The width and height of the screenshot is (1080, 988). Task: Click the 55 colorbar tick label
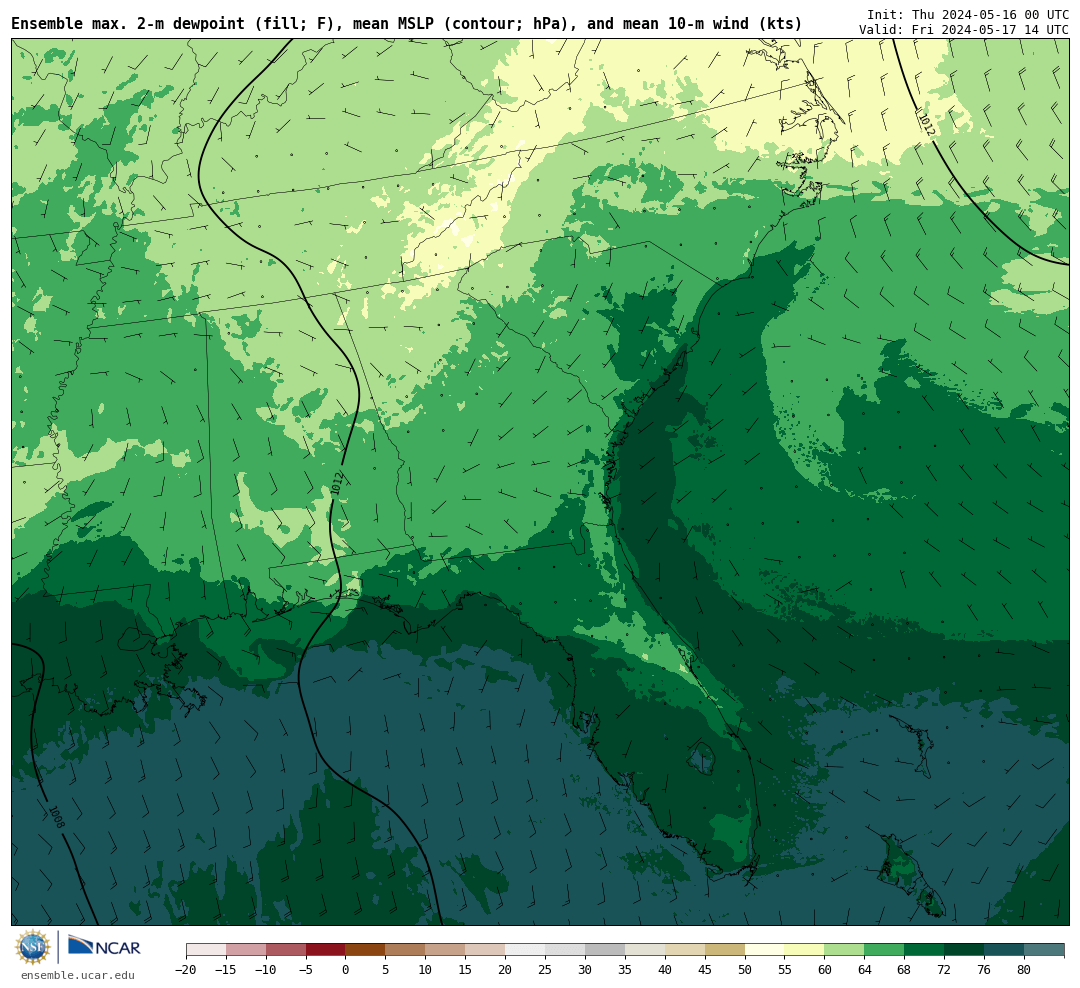[785, 970]
